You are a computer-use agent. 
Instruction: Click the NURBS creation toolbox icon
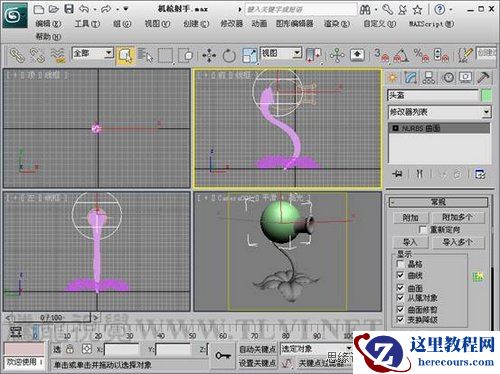[478, 276]
